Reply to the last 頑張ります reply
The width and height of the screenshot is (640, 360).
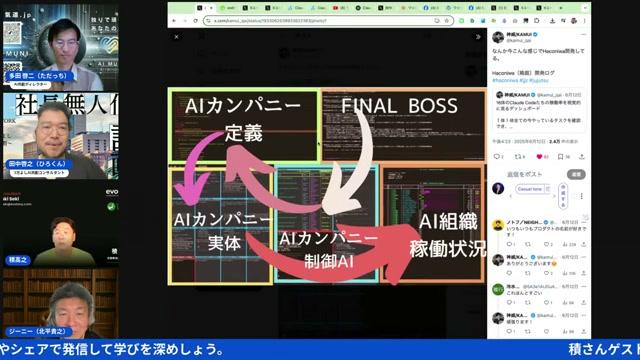point(509,331)
